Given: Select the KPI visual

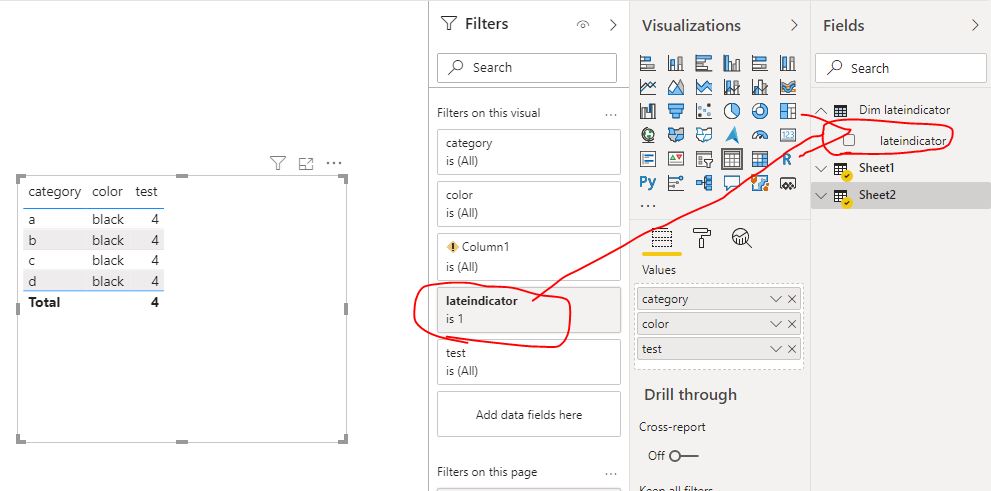Looking at the screenshot, I should (x=676, y=159).
